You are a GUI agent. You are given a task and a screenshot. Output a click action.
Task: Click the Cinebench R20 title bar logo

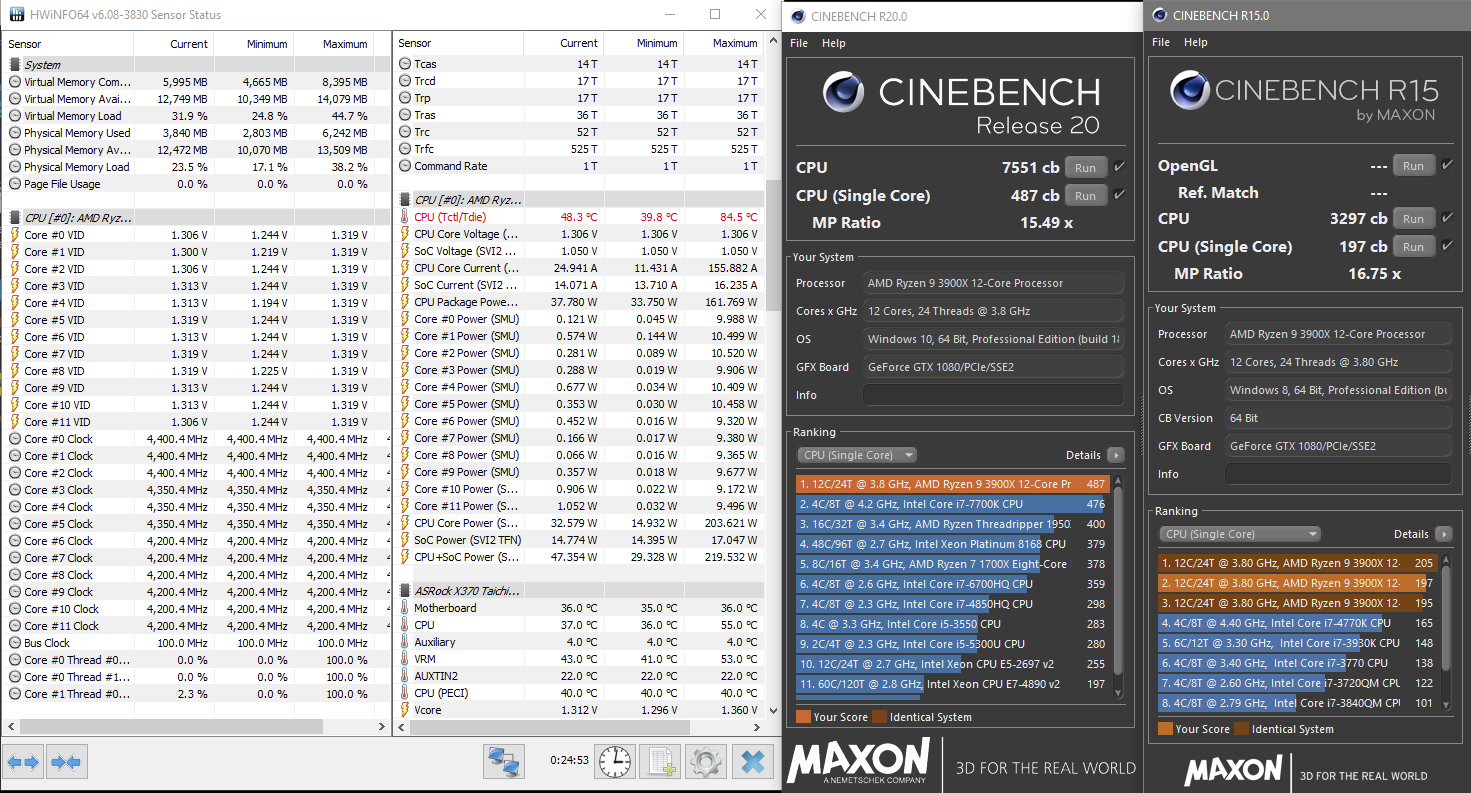(797, 16)
